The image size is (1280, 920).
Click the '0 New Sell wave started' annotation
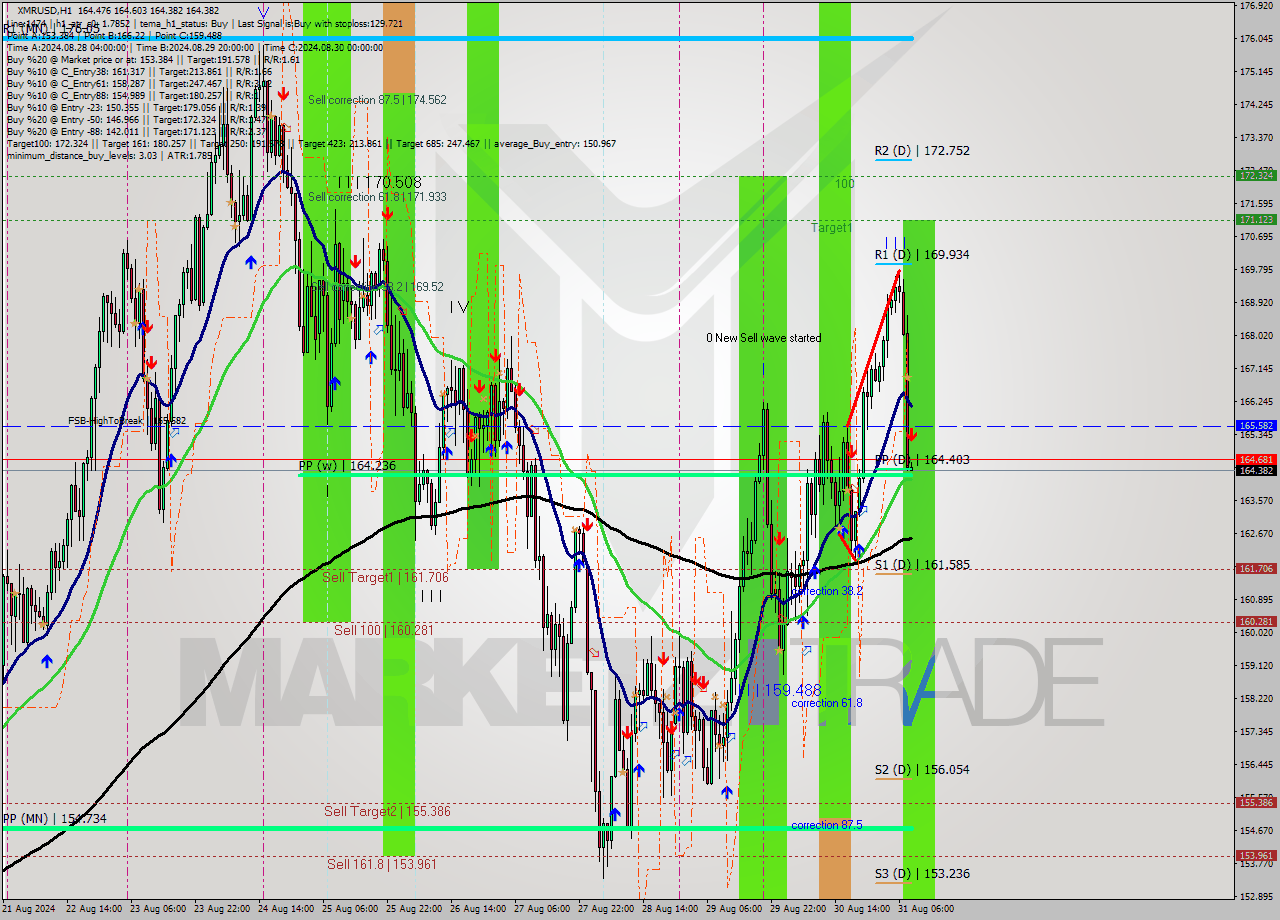(763, 338)
